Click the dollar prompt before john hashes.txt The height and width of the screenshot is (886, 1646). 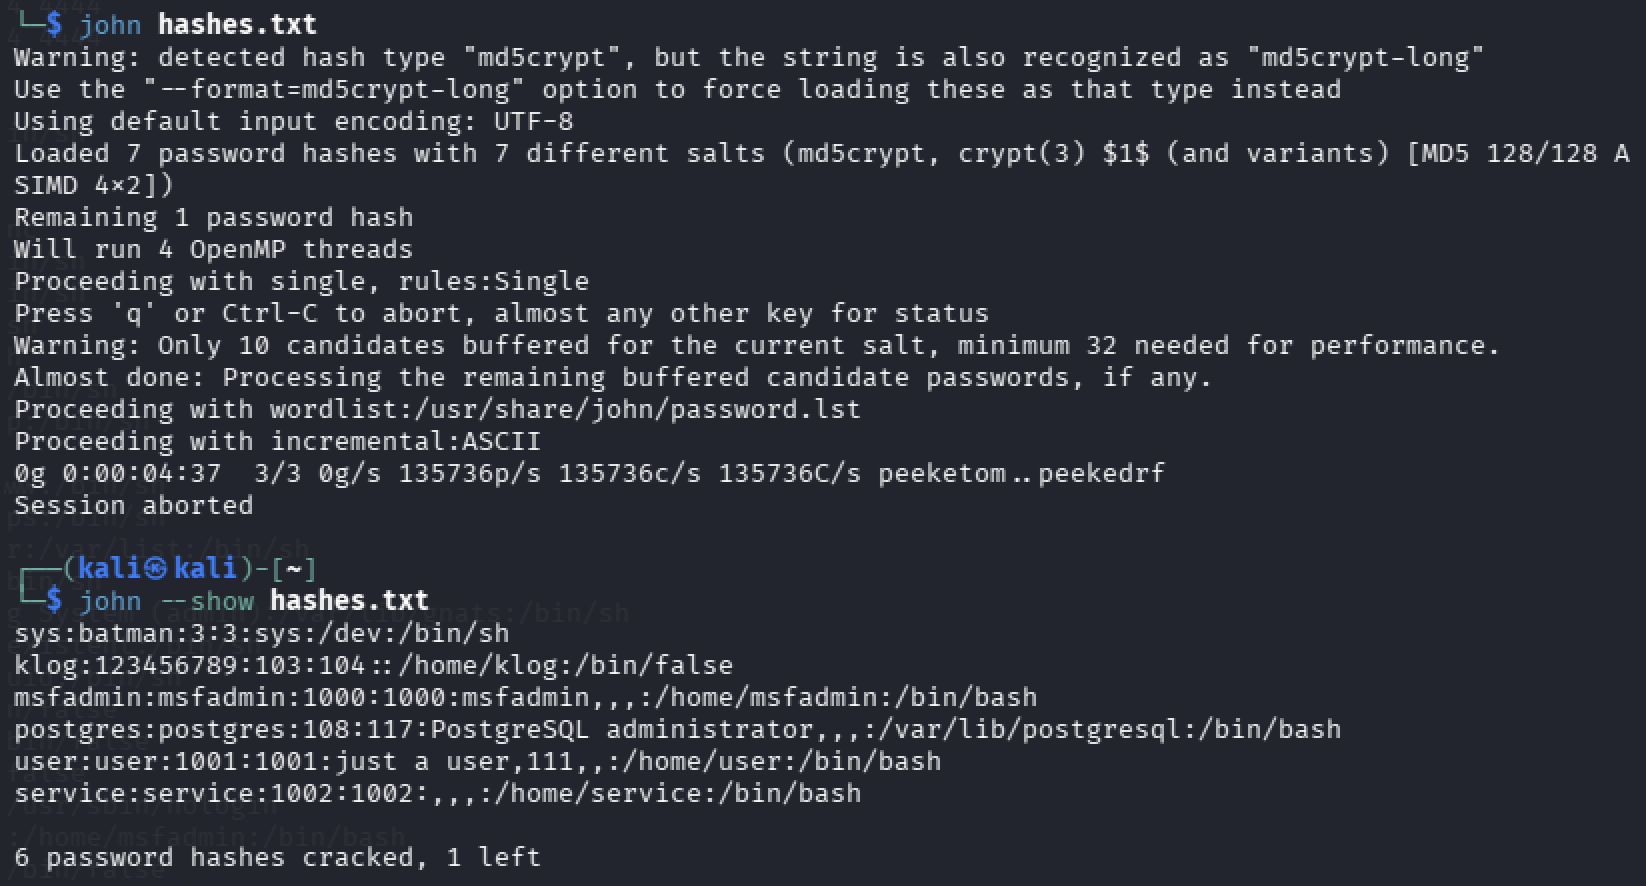click(54, 24)
